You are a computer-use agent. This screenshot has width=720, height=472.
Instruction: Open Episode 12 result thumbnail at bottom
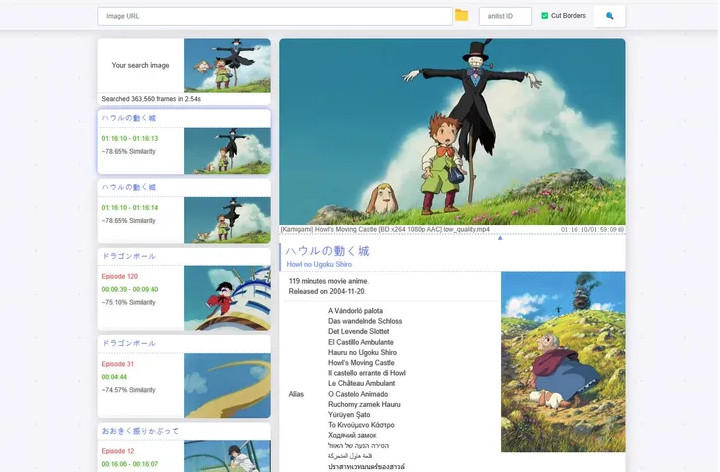[227, 456]
